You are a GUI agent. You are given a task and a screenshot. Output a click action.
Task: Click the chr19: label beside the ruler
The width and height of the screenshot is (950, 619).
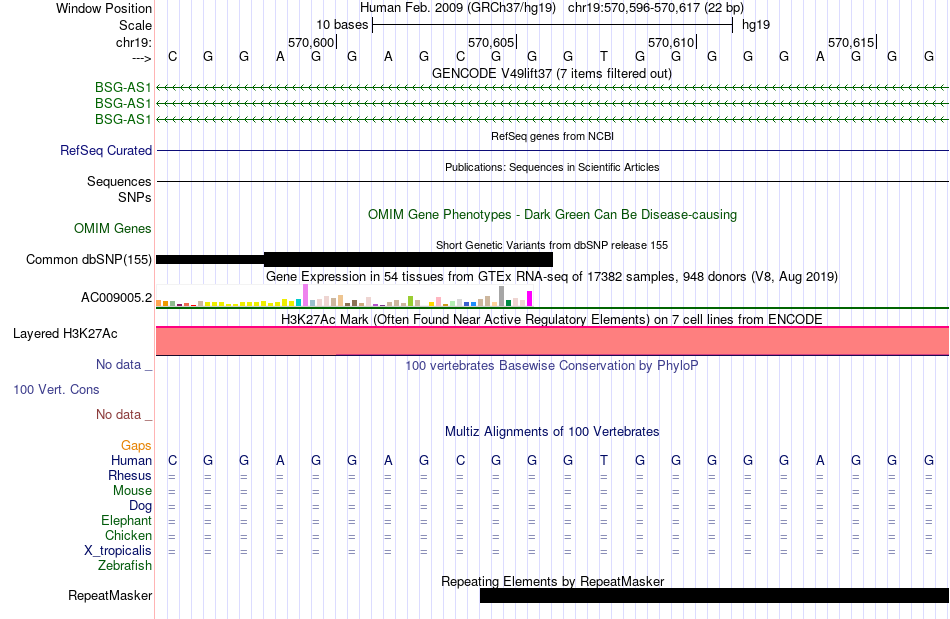133,42
